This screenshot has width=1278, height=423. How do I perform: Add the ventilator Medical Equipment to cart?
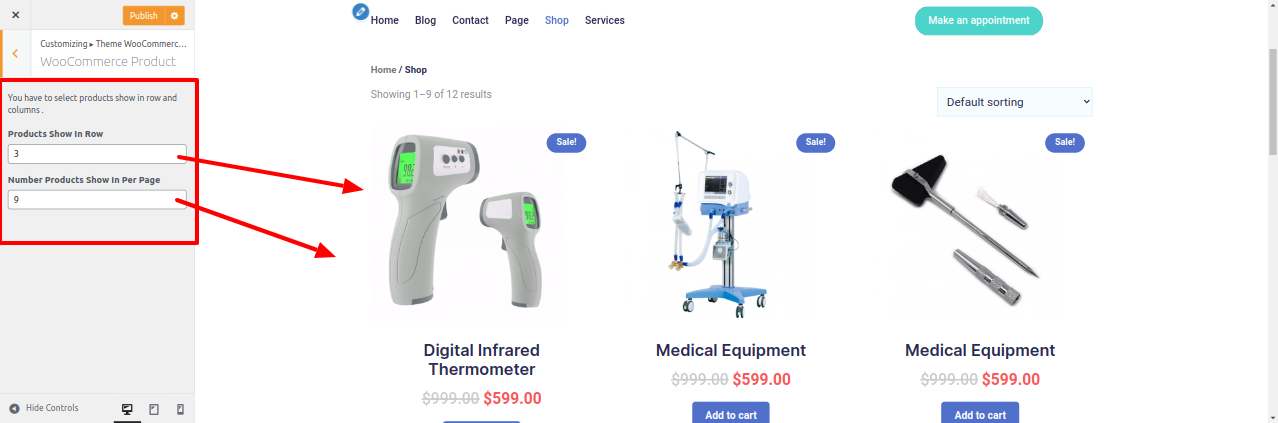[731, 413]
